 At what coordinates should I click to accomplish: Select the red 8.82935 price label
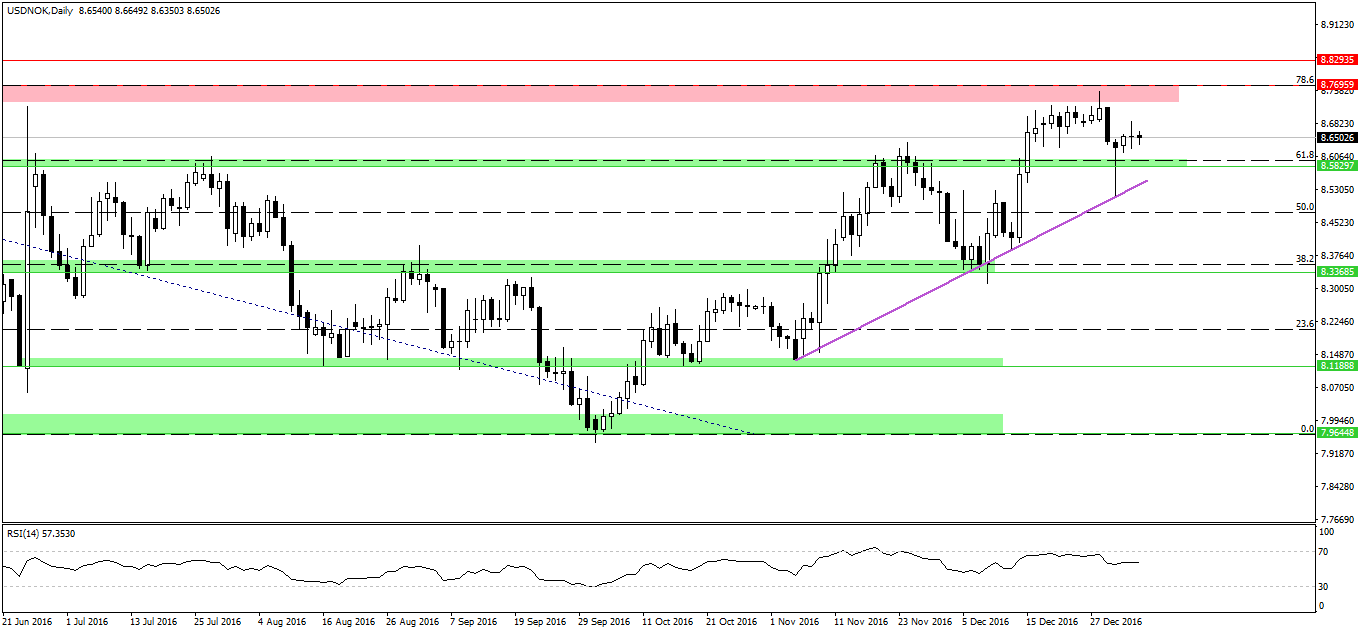coord(1336,60)
